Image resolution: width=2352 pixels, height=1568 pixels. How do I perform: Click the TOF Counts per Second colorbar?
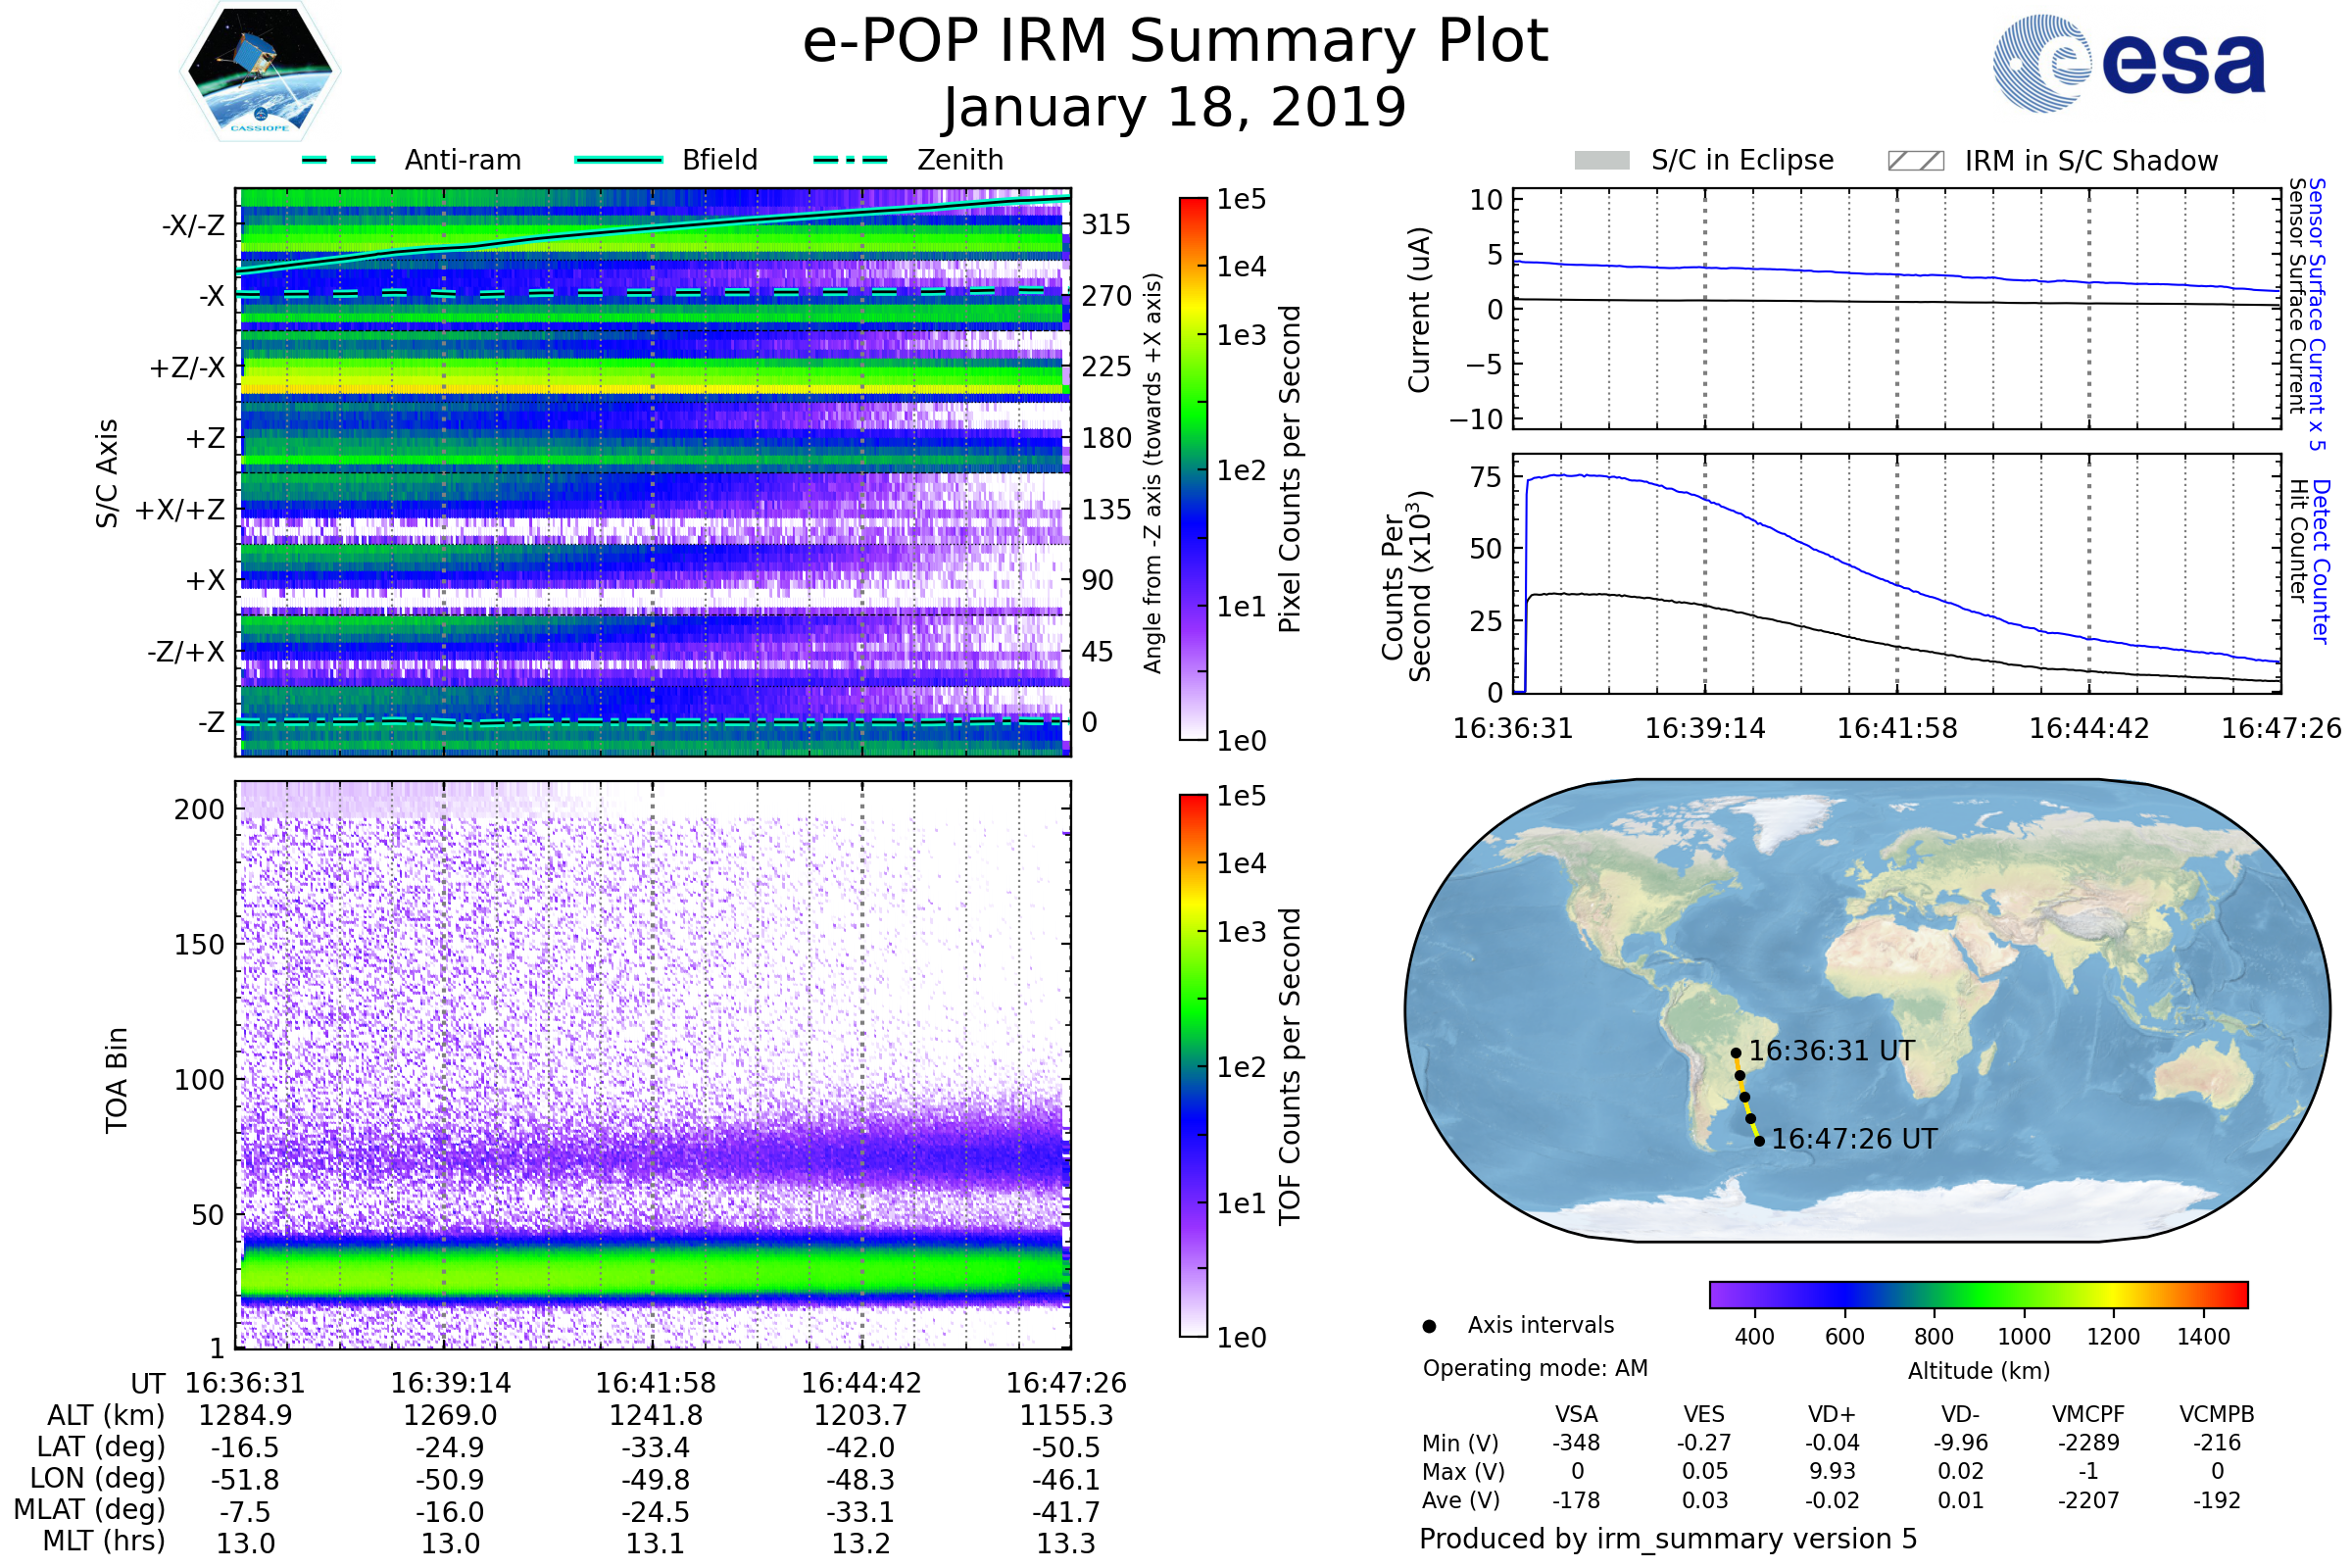click(1193, 1066)
